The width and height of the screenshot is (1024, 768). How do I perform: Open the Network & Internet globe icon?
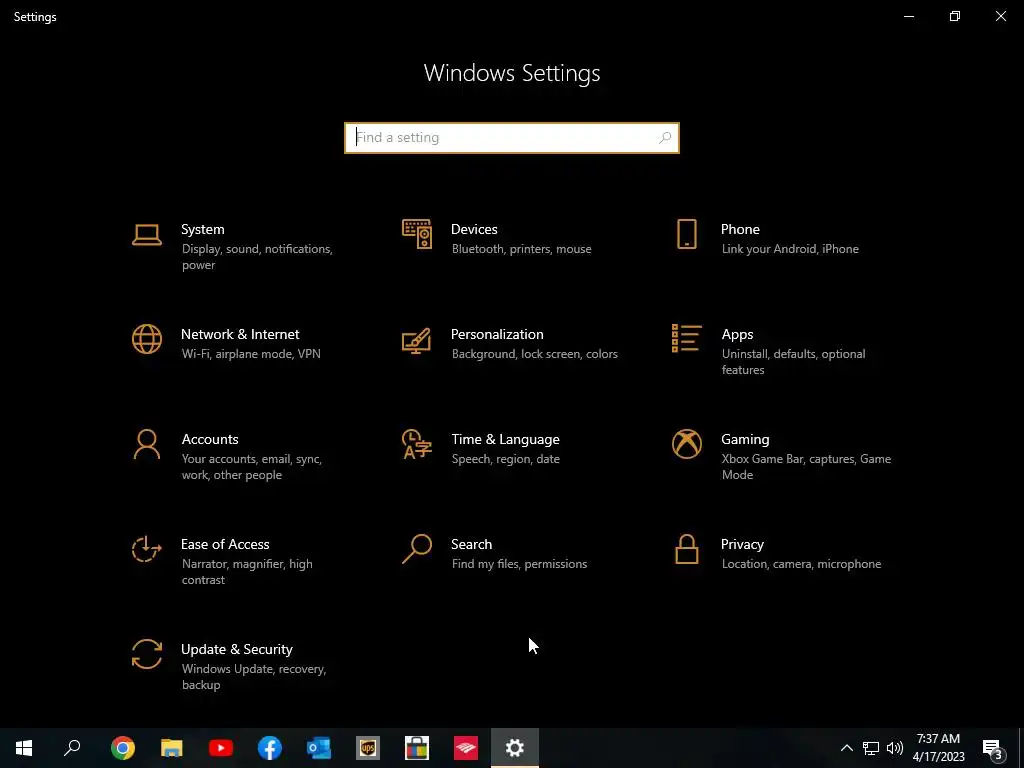[x=146, y=339]
